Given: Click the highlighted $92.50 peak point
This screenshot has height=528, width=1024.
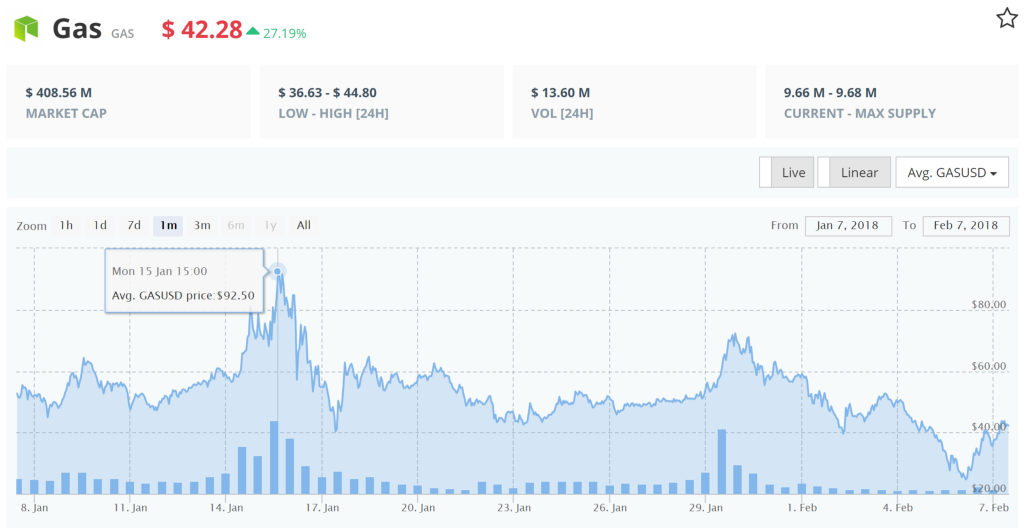Looking at the screenshot, I should (x=278, y=271).
